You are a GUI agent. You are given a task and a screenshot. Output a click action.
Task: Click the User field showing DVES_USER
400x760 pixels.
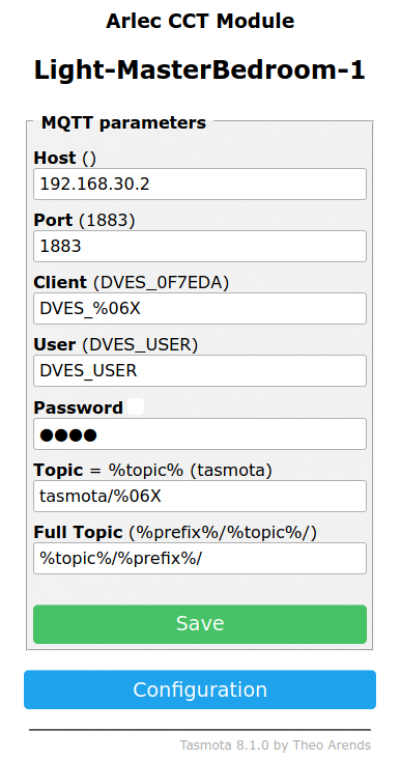(x=200, y=371)
